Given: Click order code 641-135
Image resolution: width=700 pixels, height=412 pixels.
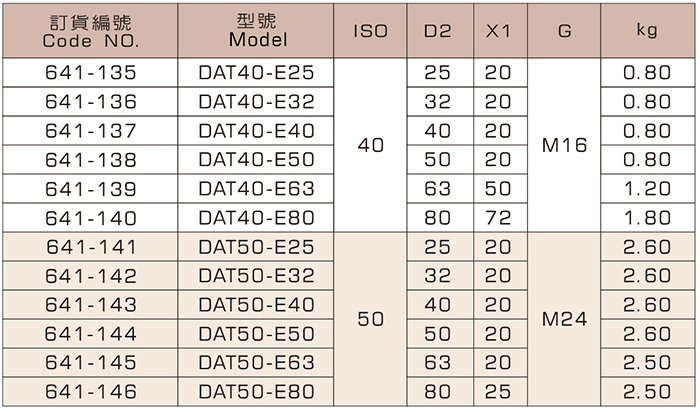Looking at the screenshot, I should tap(91, 73).
